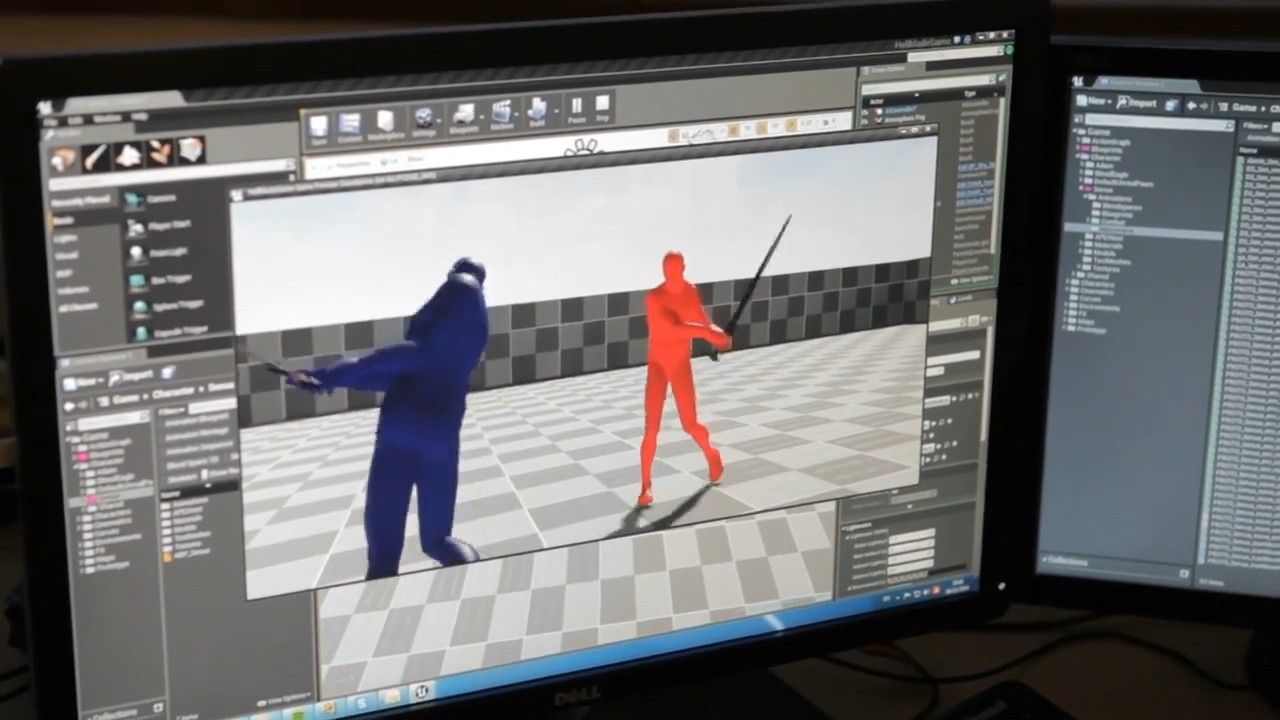Image resolution: width=1280 pixels, height=720 pixels.
Task: Open the Content toolbar icon
Action: click(350, 127)
